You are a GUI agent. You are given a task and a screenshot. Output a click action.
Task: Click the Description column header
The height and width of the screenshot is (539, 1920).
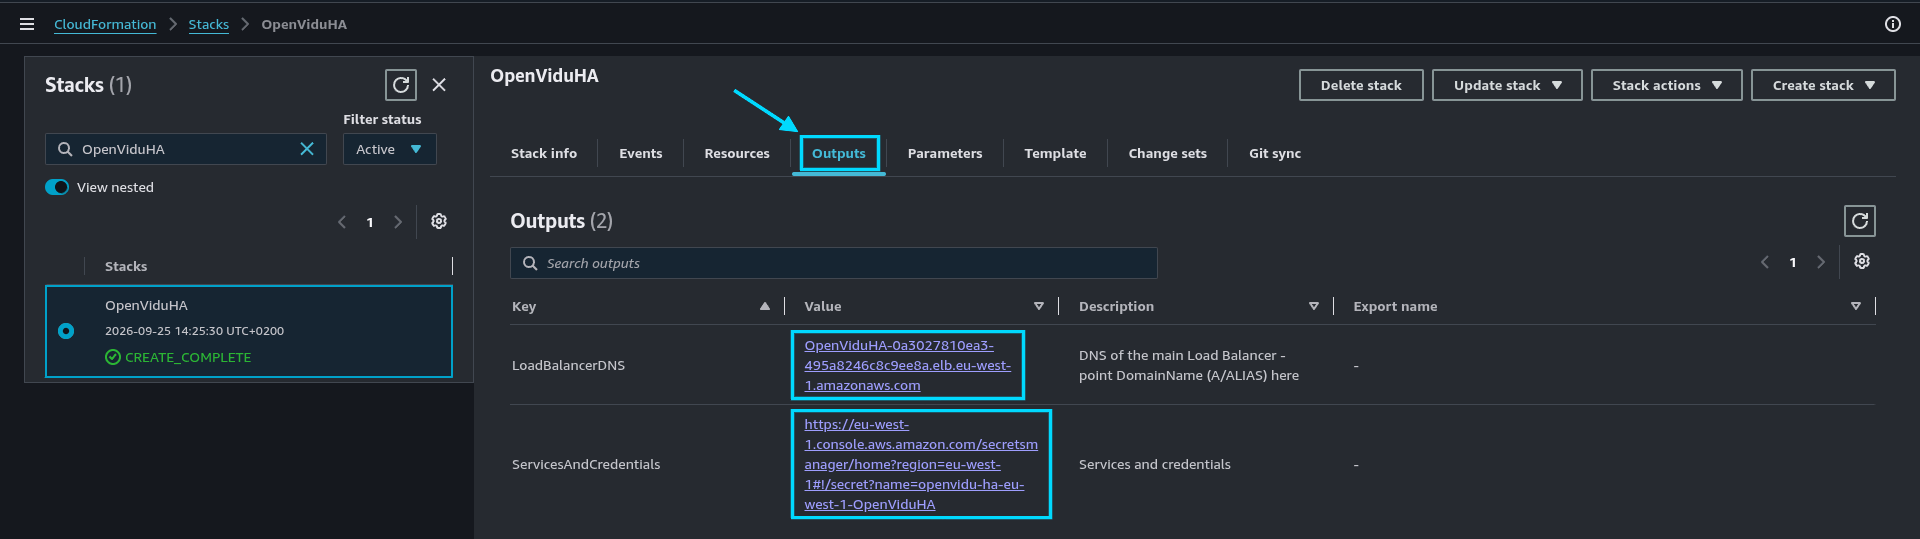click(1116, 306)
